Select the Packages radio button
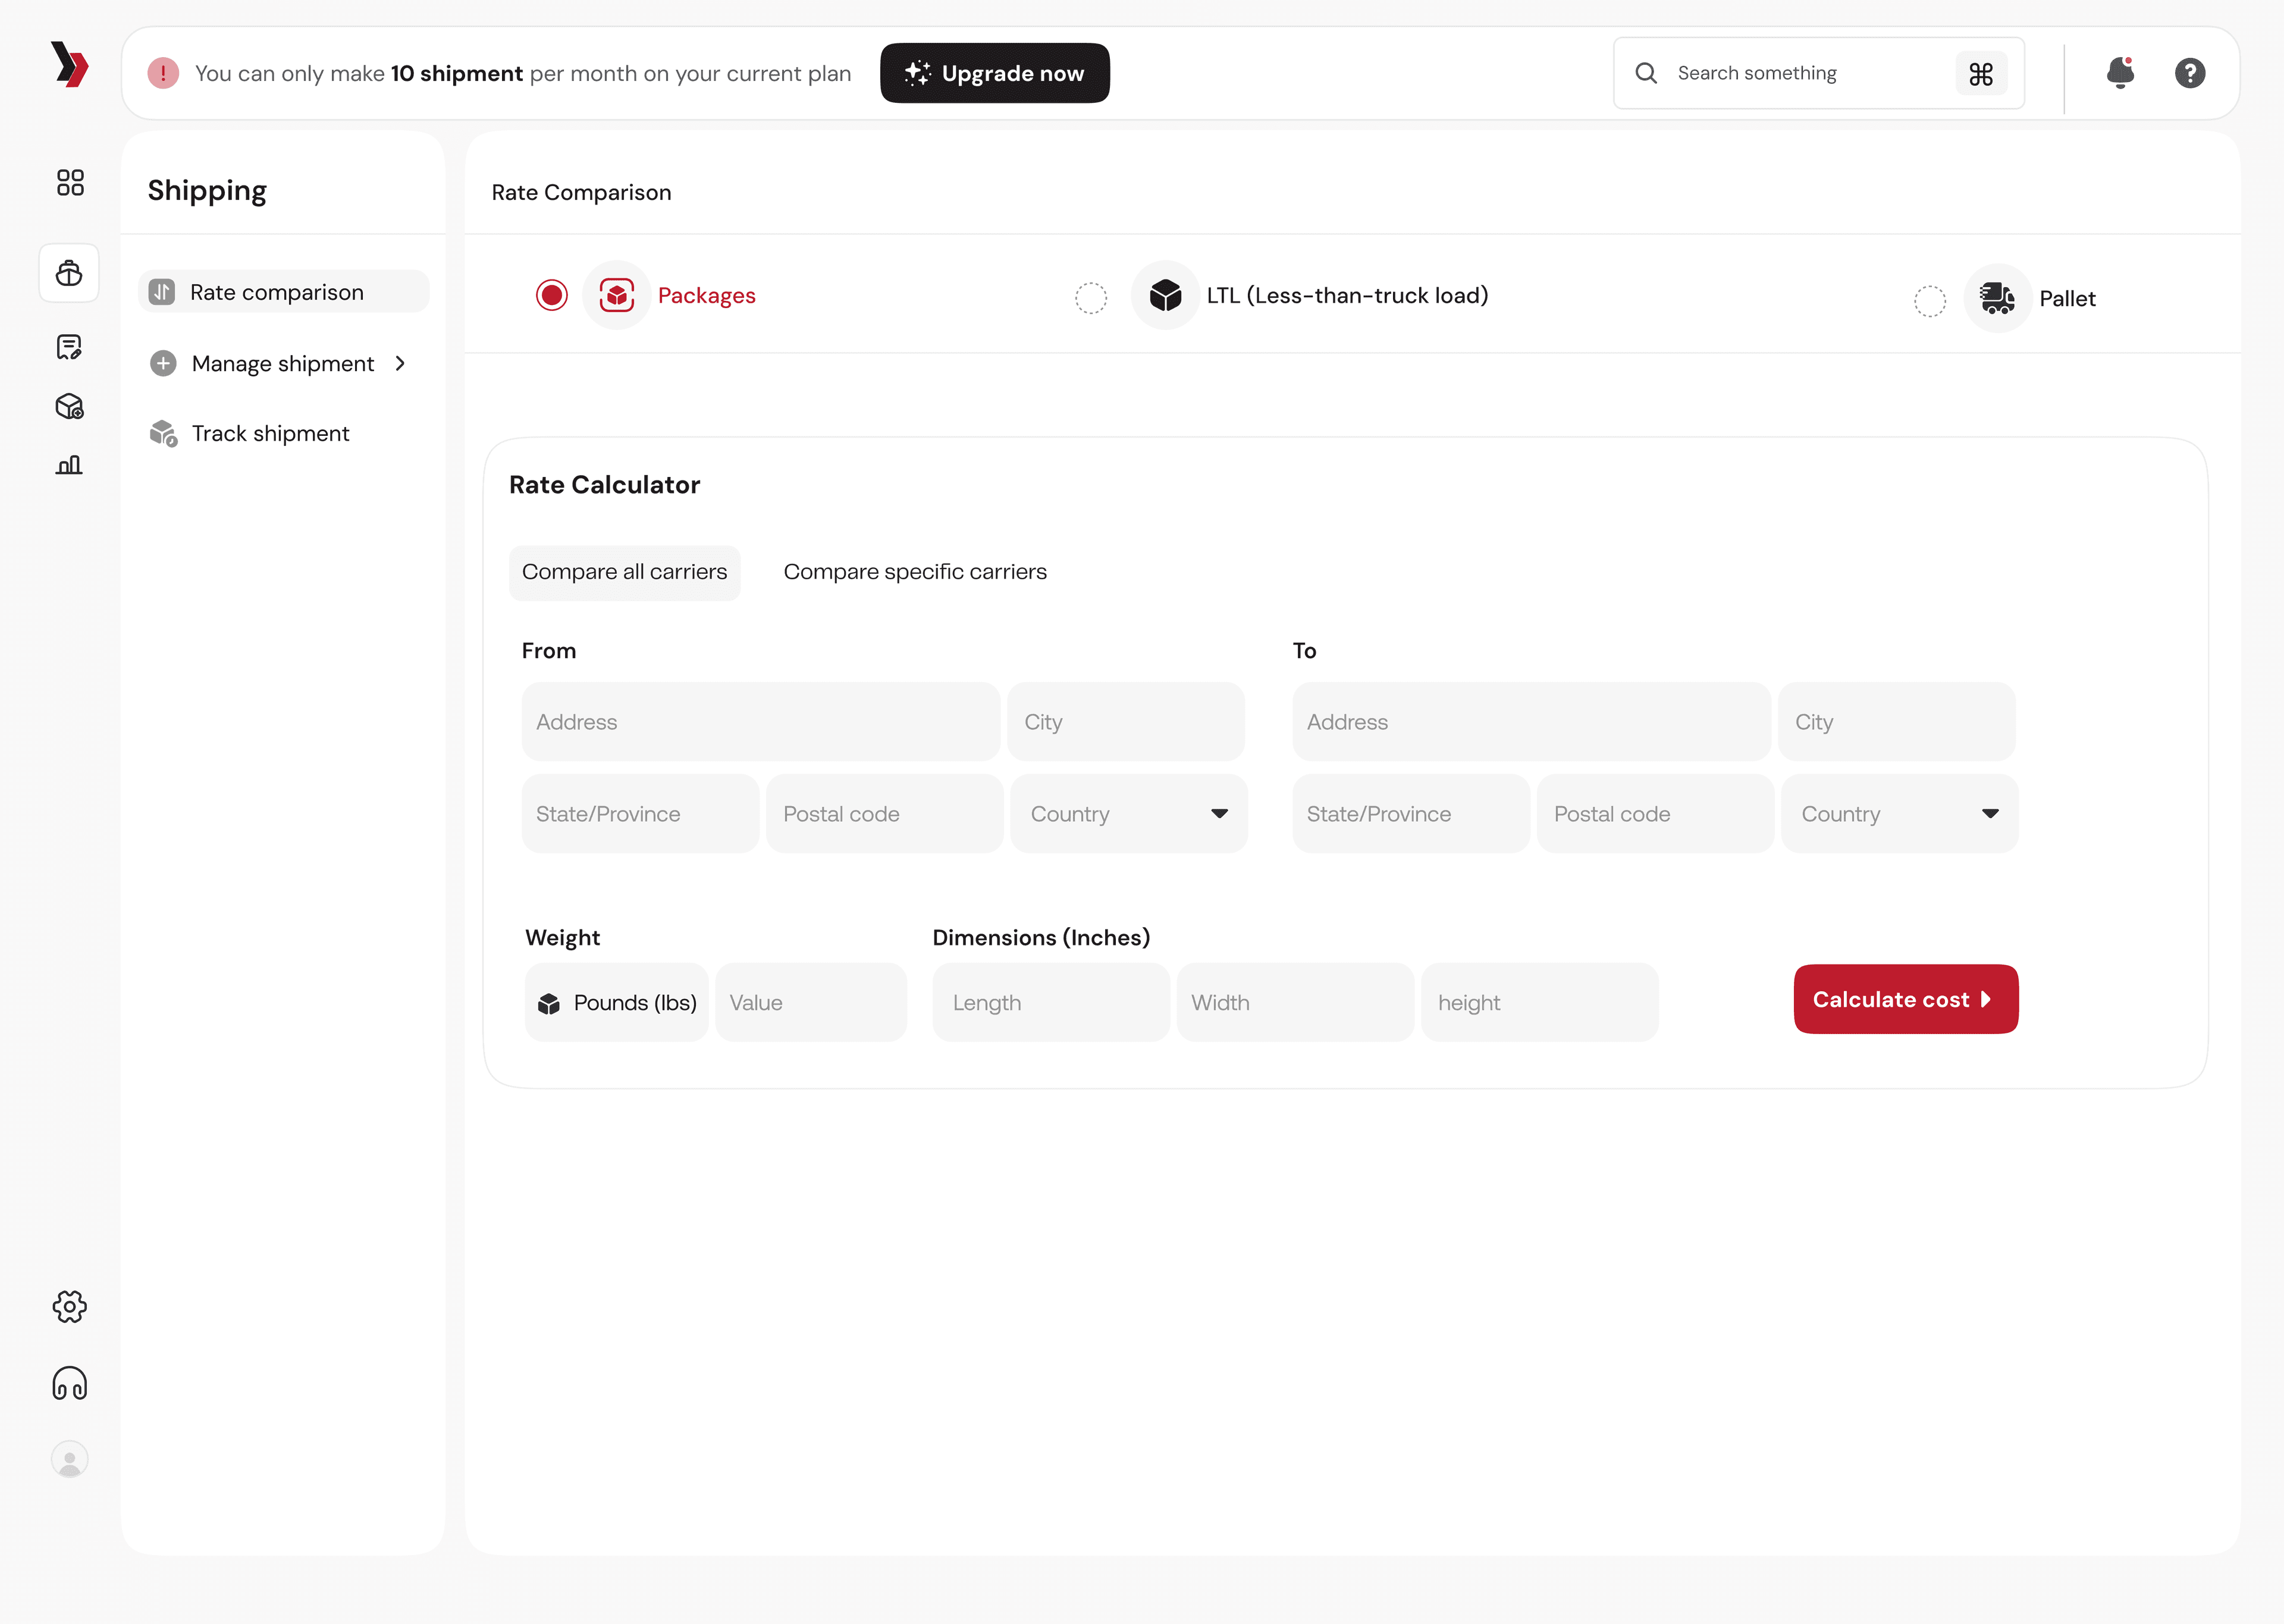Image resolution: width=2284 pixels, height=1624 pixels. (x=552, y=295)
